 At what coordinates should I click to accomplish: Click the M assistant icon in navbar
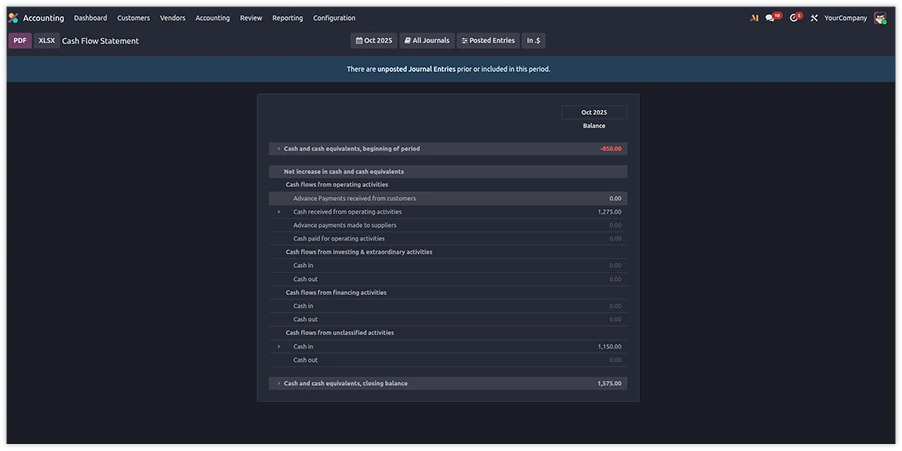coord(753,18)
